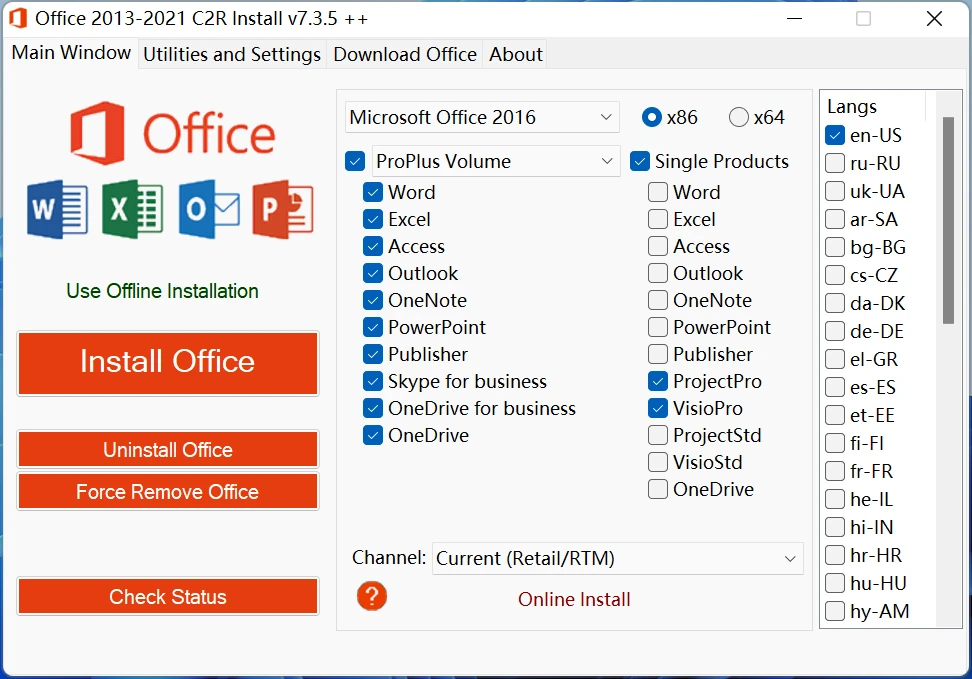The image size is (972, 679).
Task: Expand the Microsoft Office 2016 version dropdown
Action: (482, 117)
